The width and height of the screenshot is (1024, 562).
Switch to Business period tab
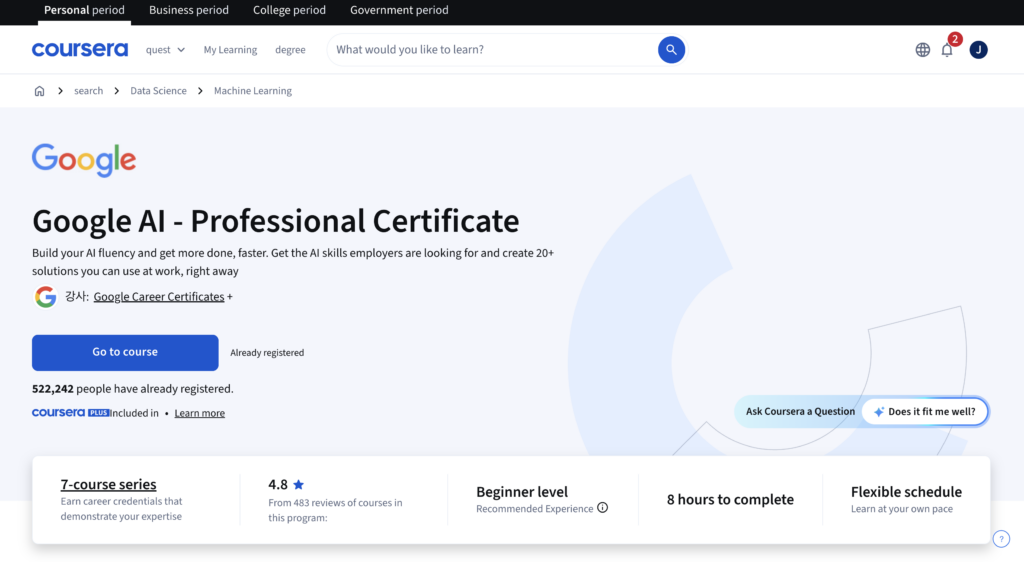pos(189,10)
